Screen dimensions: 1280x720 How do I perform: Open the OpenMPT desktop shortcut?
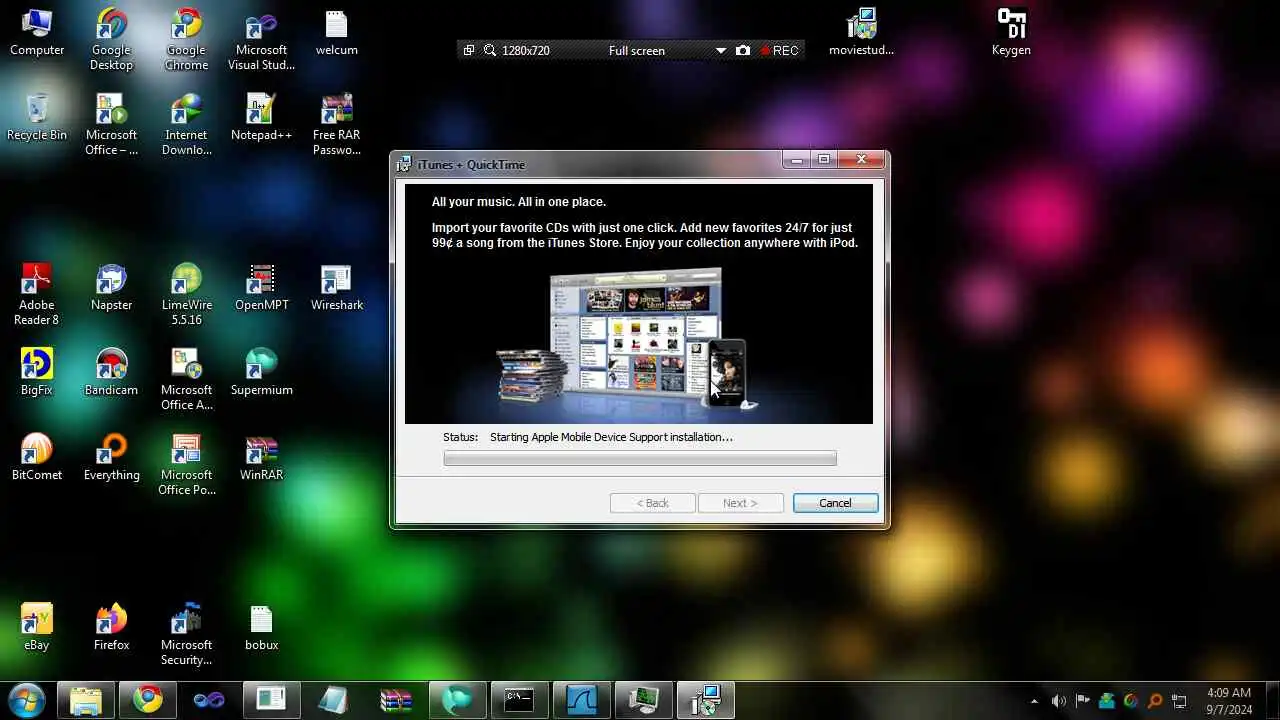pos(261,288)
